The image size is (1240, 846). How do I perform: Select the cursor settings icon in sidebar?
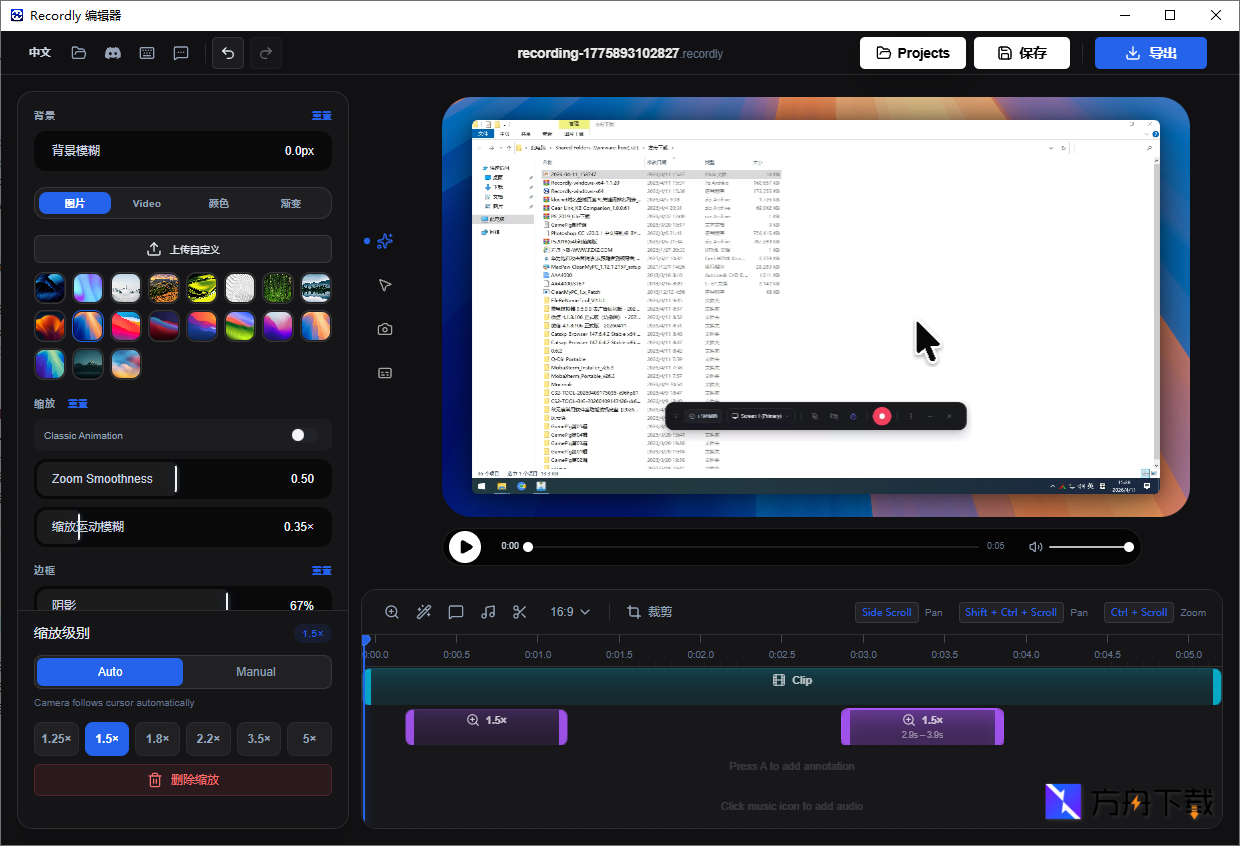(385, 286)
